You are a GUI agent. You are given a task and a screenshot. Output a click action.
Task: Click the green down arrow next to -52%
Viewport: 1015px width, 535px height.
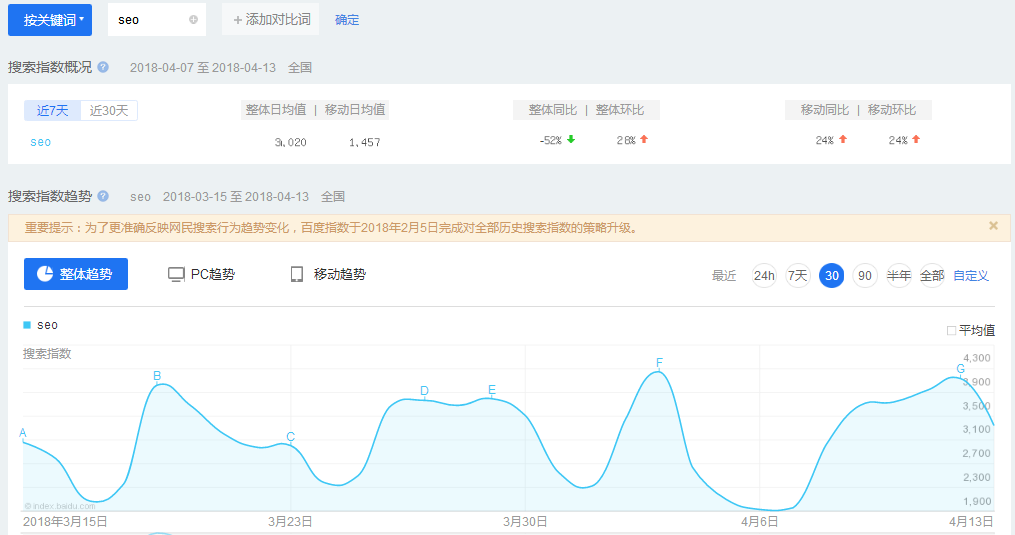coord(571,139)
